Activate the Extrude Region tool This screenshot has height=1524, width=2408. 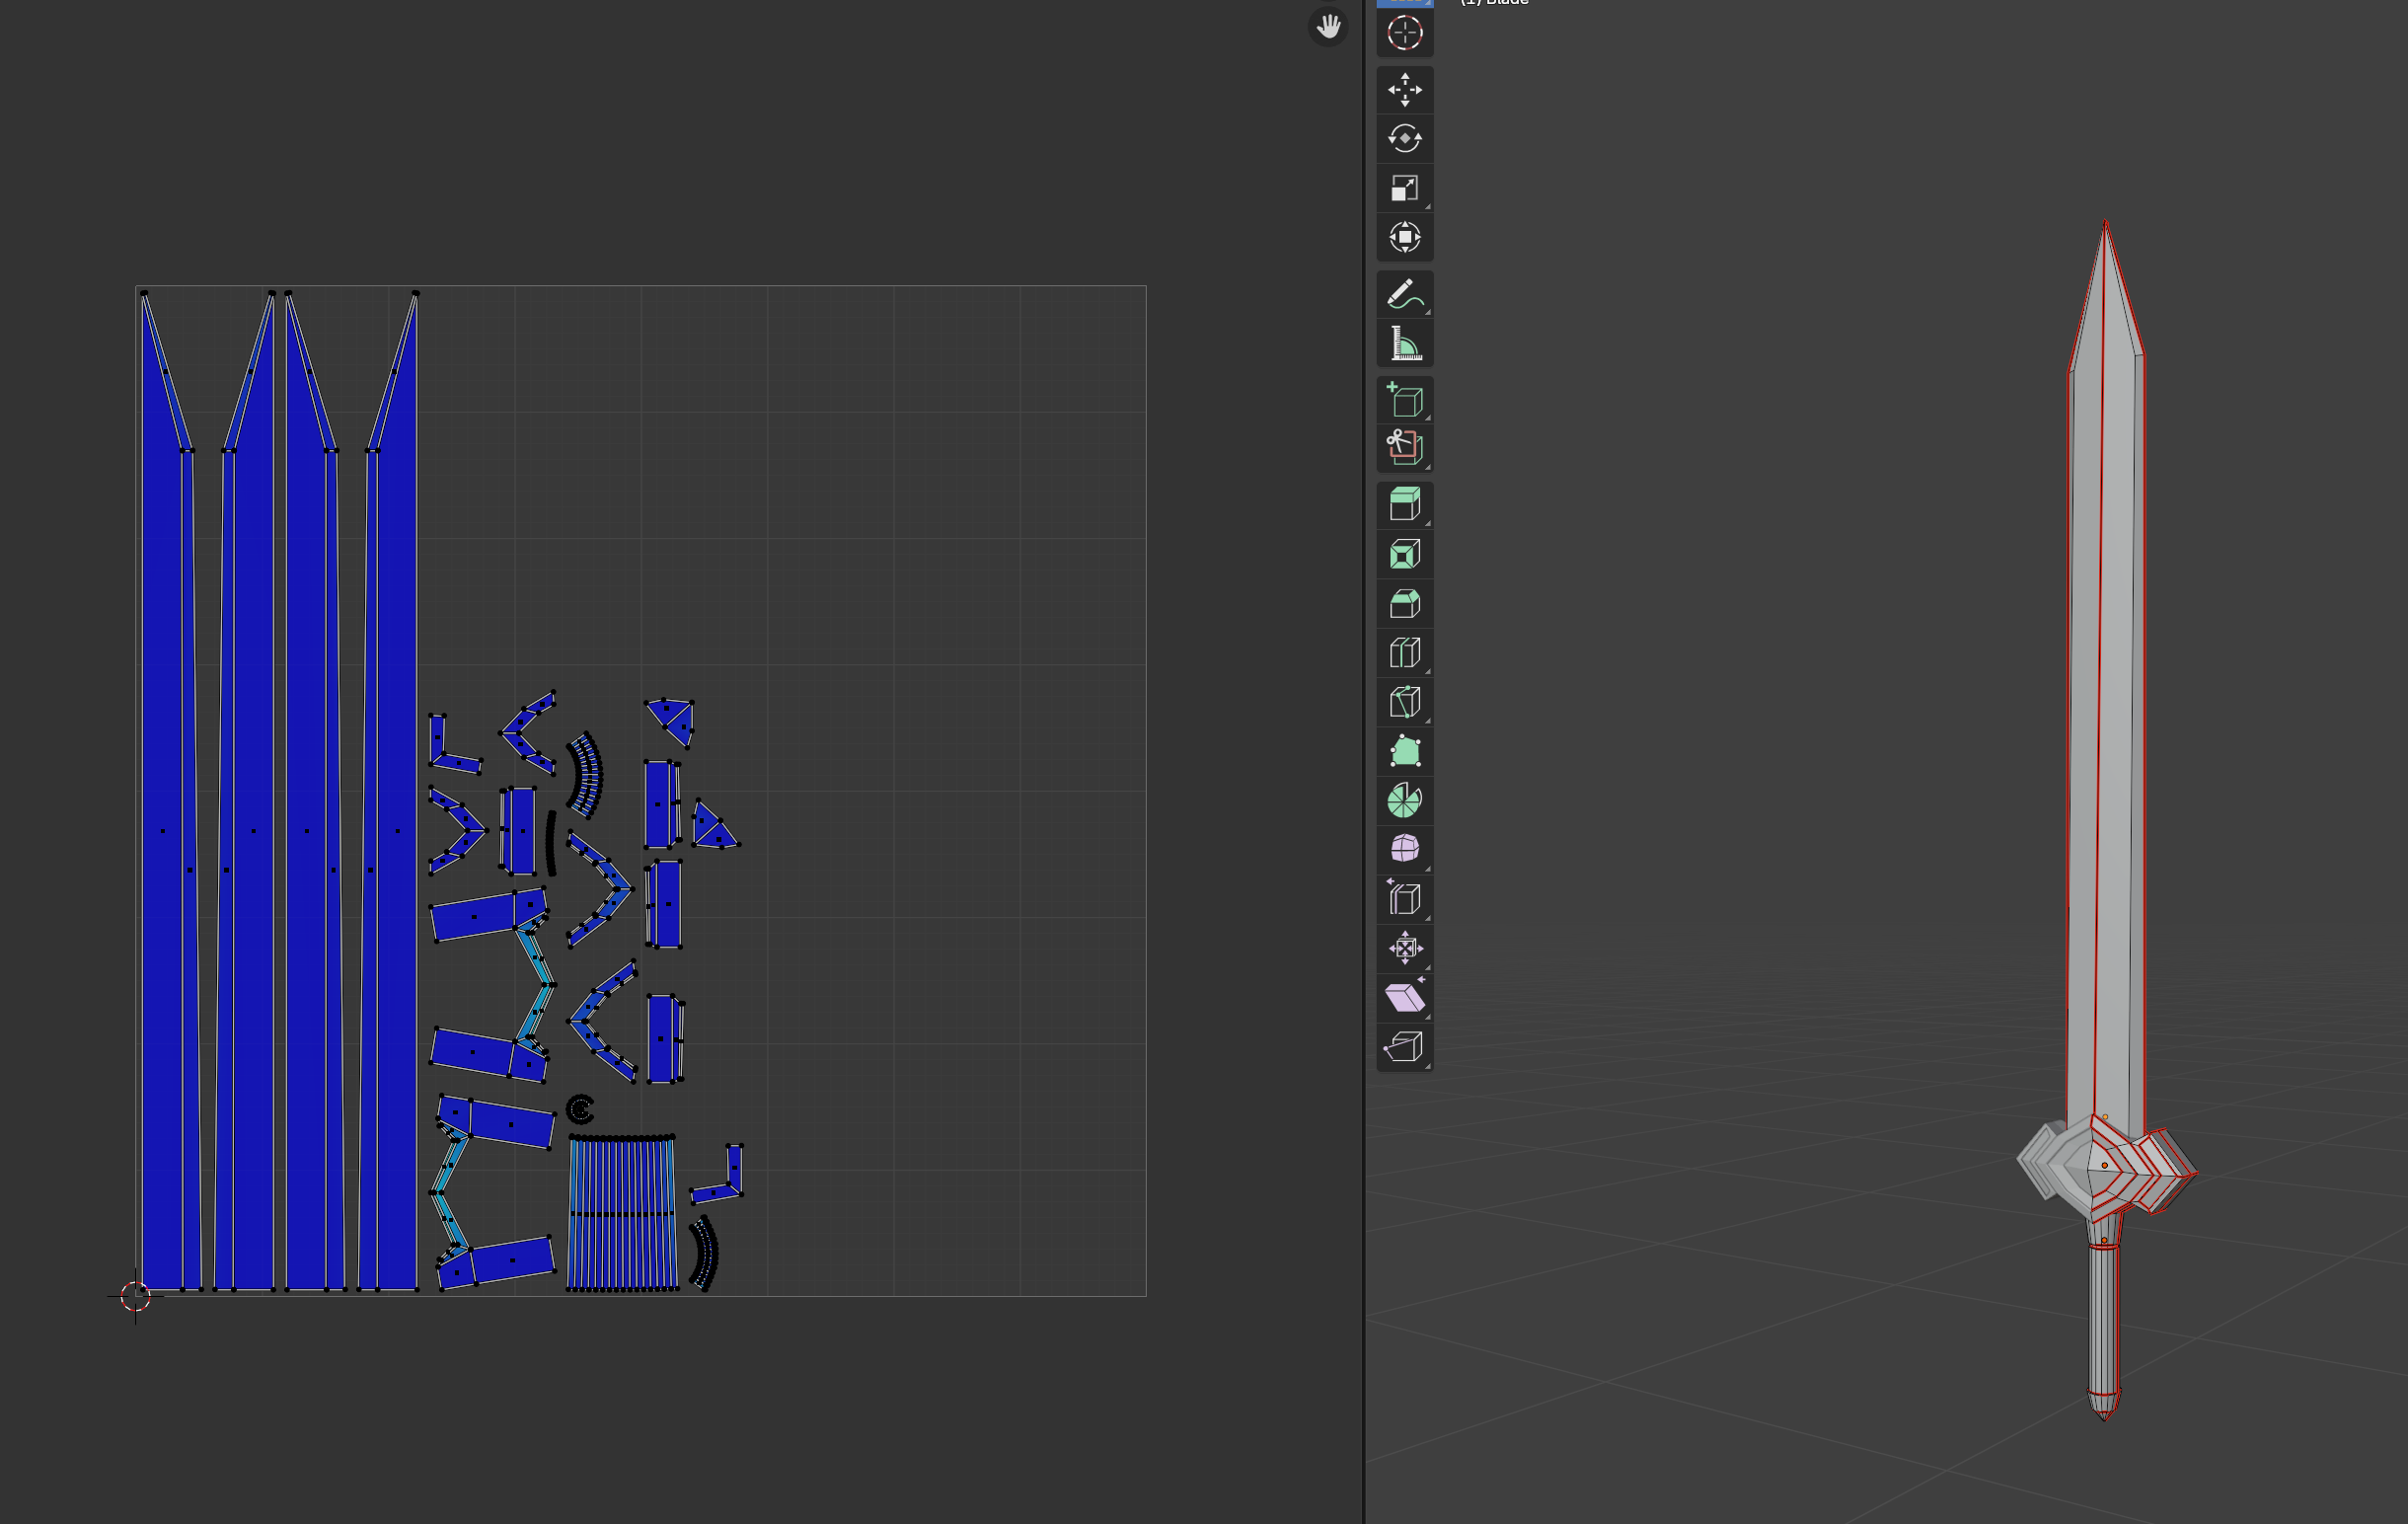coord(1404,505)
